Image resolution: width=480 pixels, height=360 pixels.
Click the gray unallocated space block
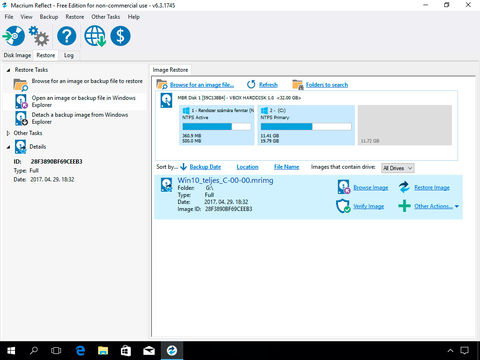[405, 125]
